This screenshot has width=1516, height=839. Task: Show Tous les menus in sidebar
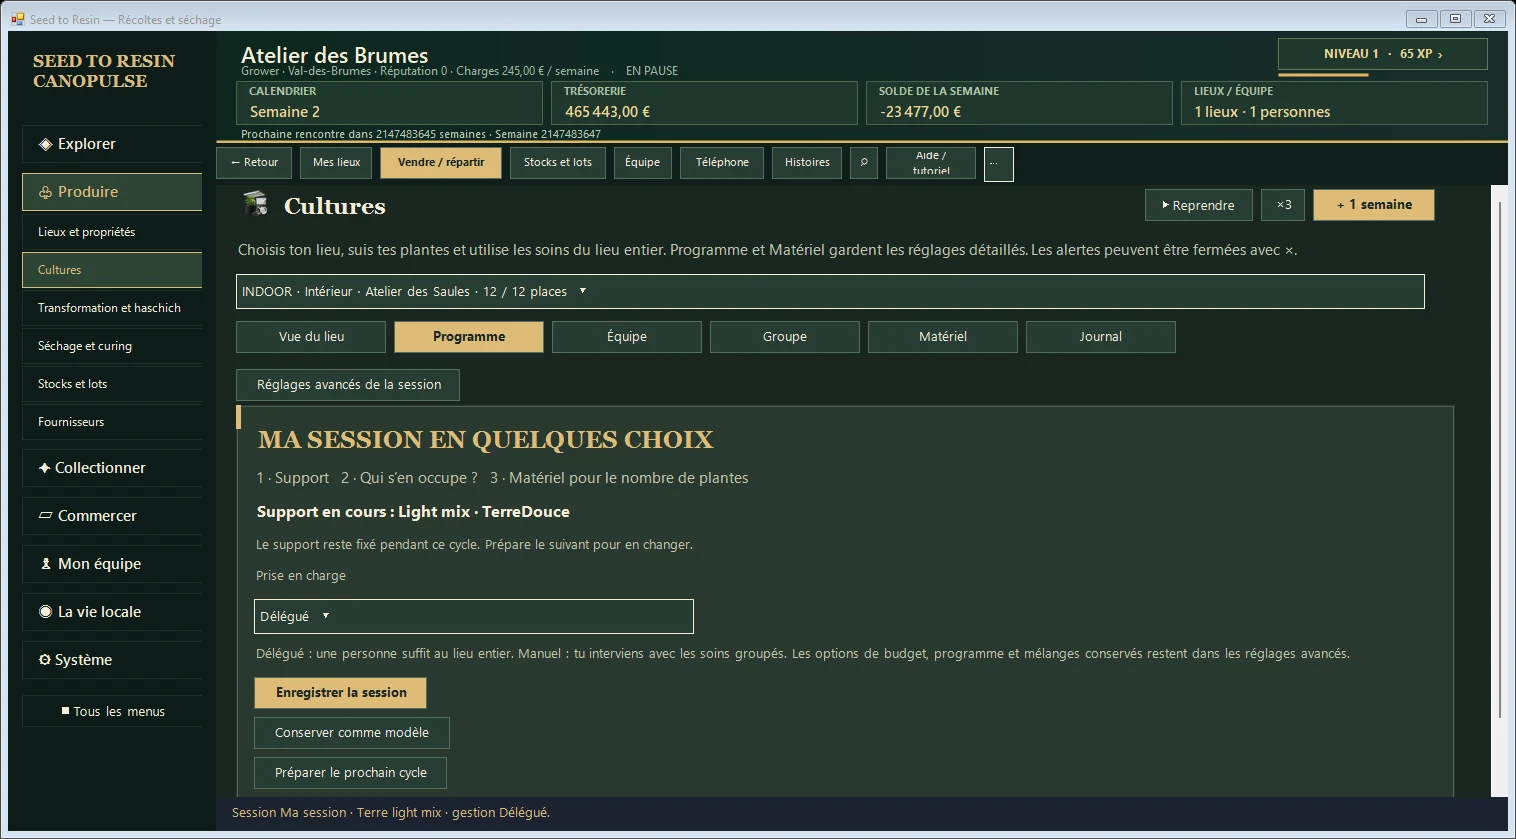[112, 711]
